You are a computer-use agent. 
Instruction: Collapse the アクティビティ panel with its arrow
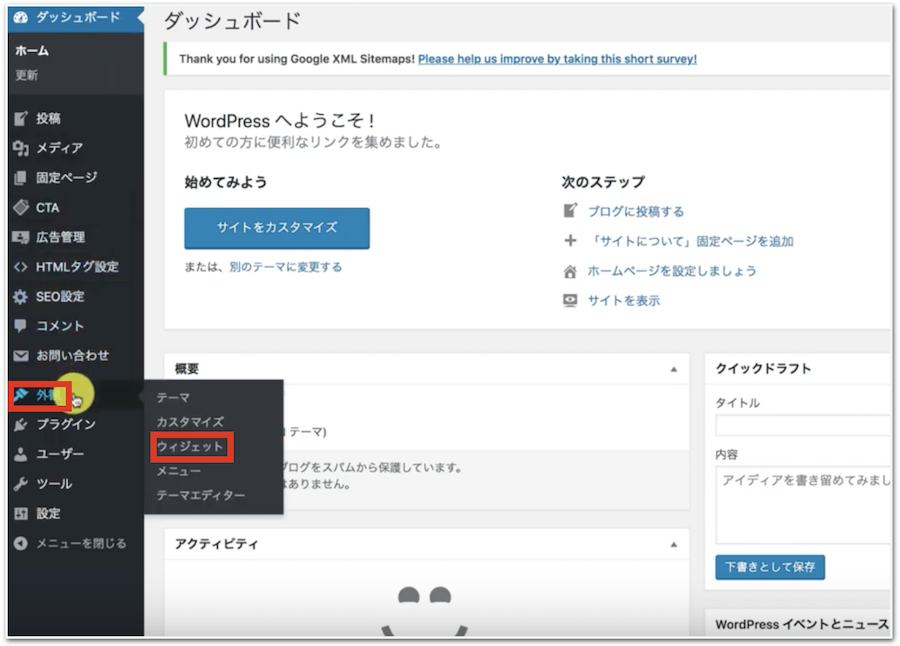[x=675, y=544]
